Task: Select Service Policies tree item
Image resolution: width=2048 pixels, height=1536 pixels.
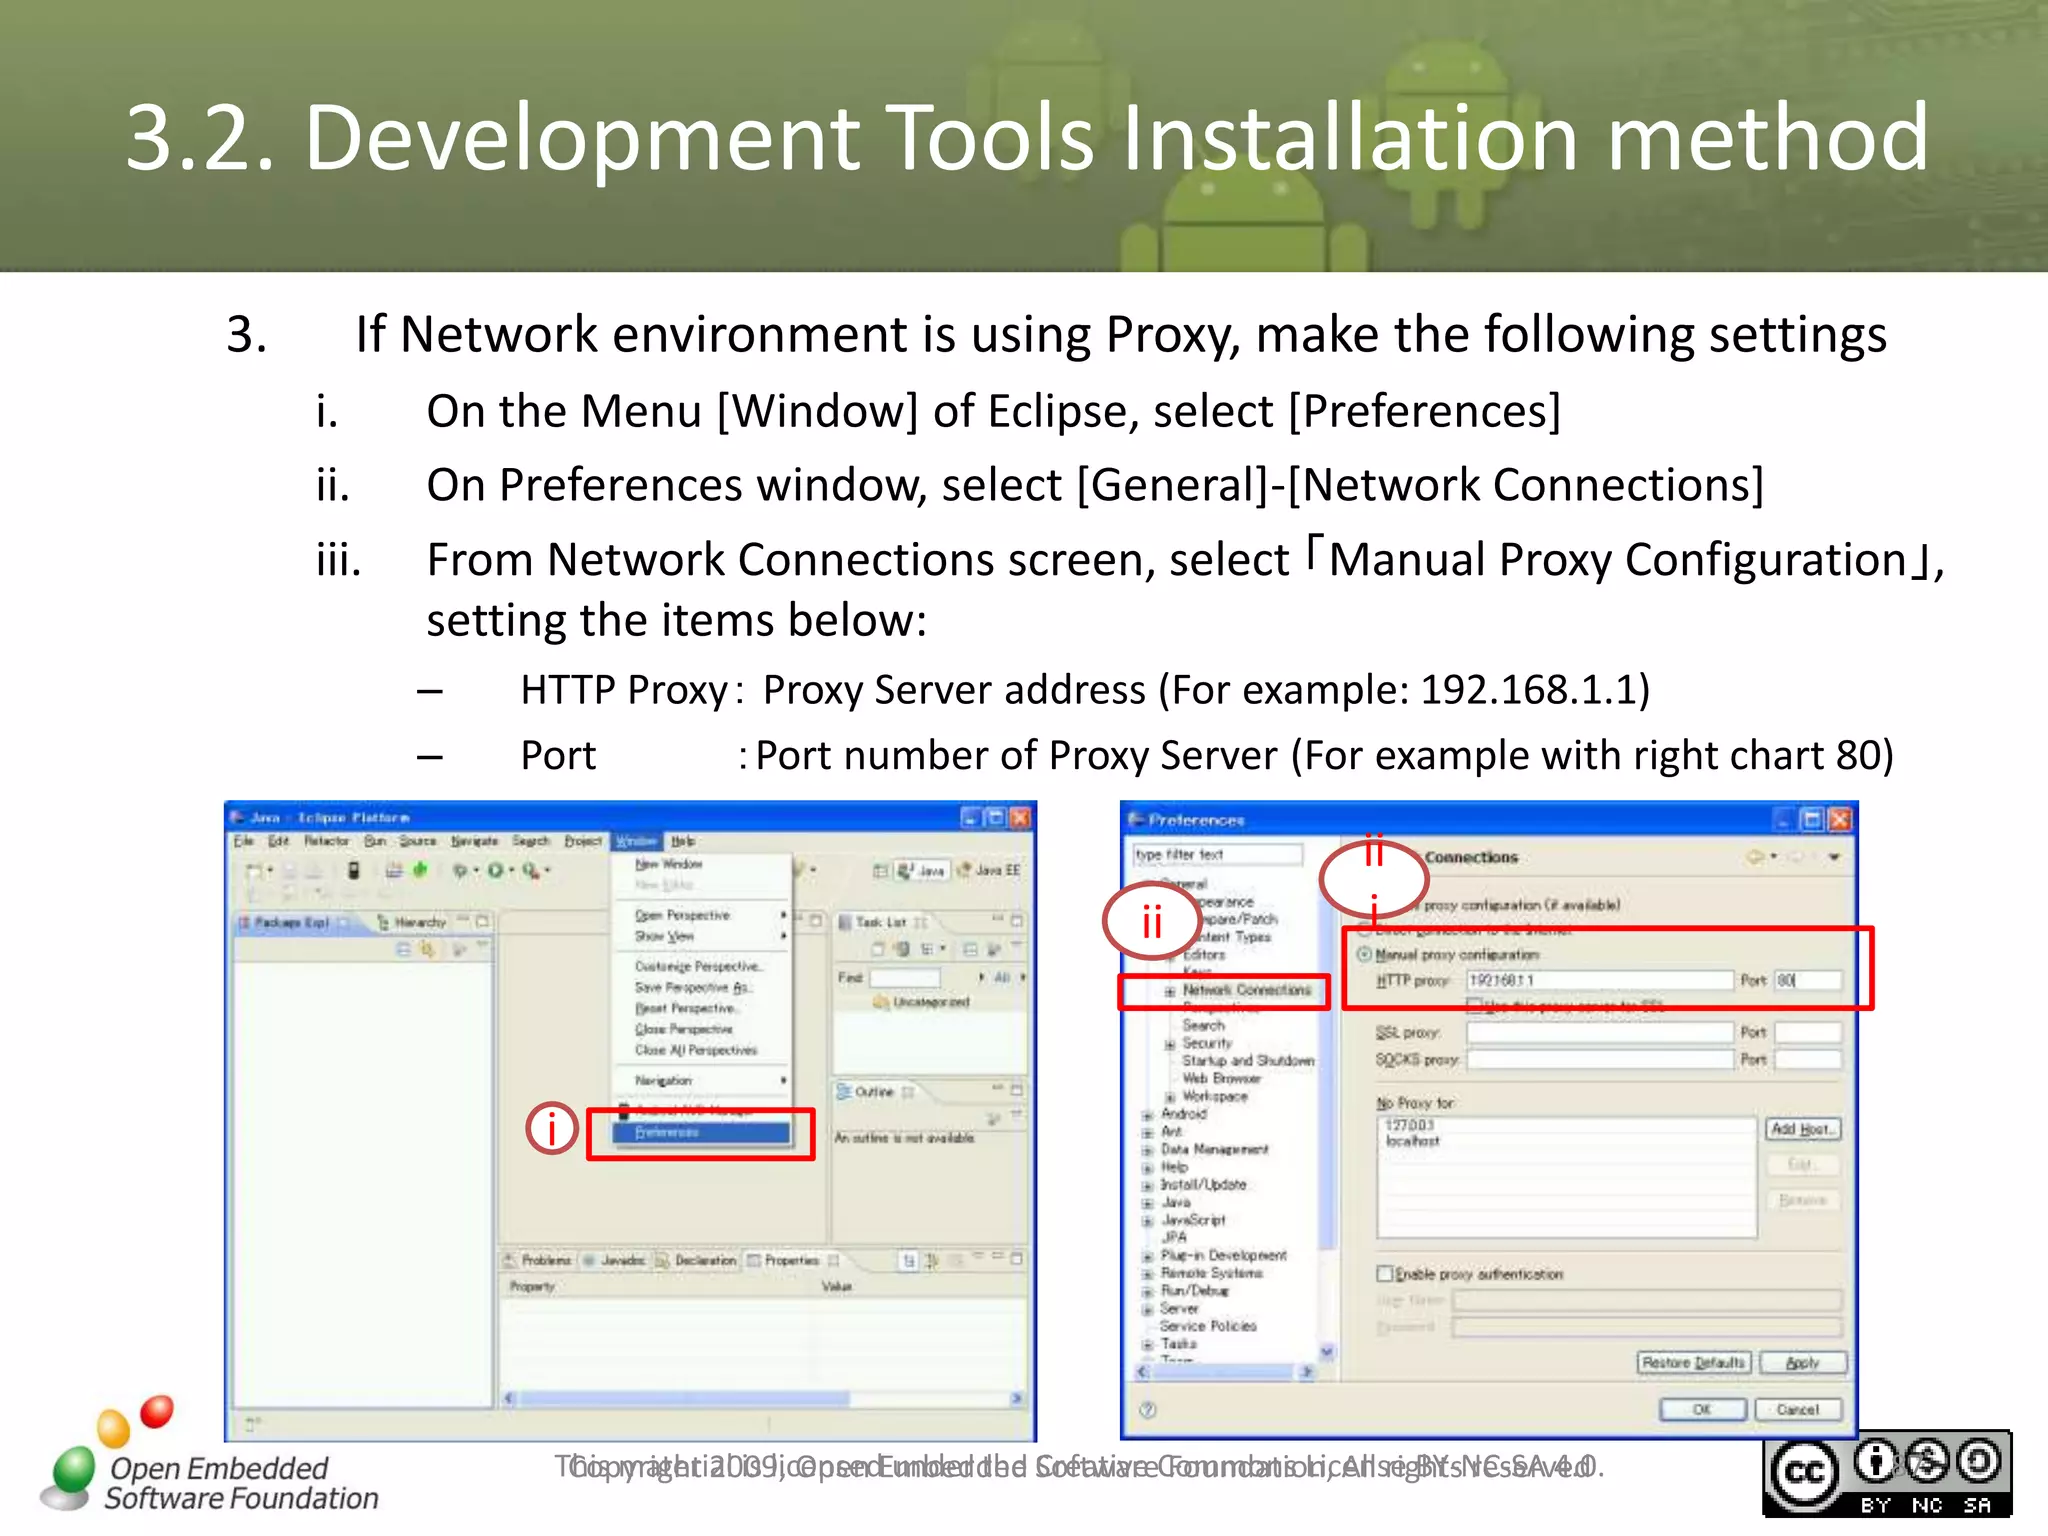Action: (x=1208, y=1326)
